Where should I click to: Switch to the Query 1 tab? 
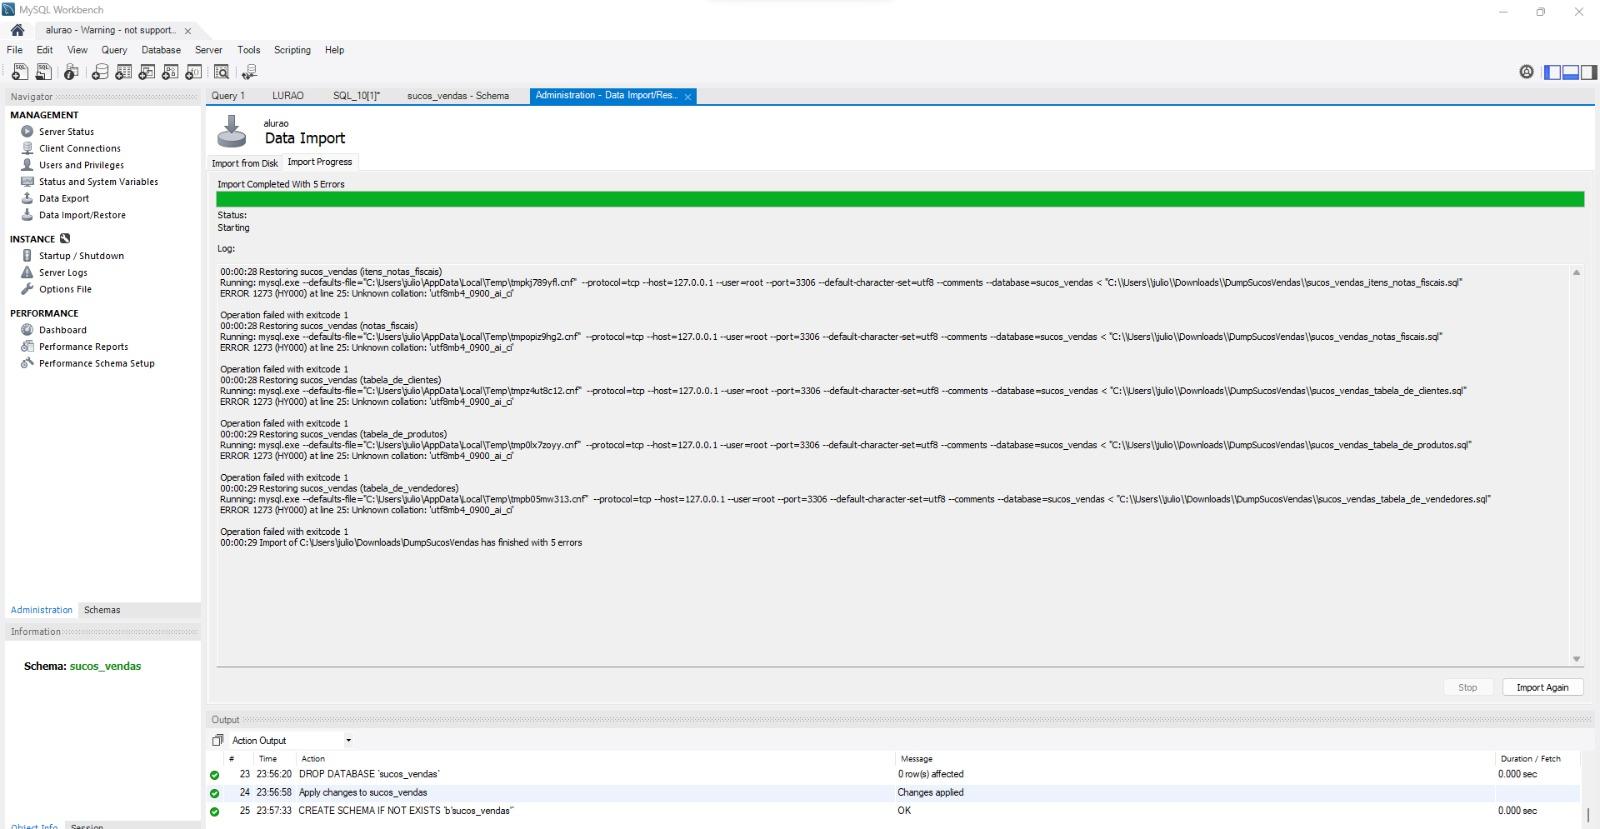tap(228, 96)
